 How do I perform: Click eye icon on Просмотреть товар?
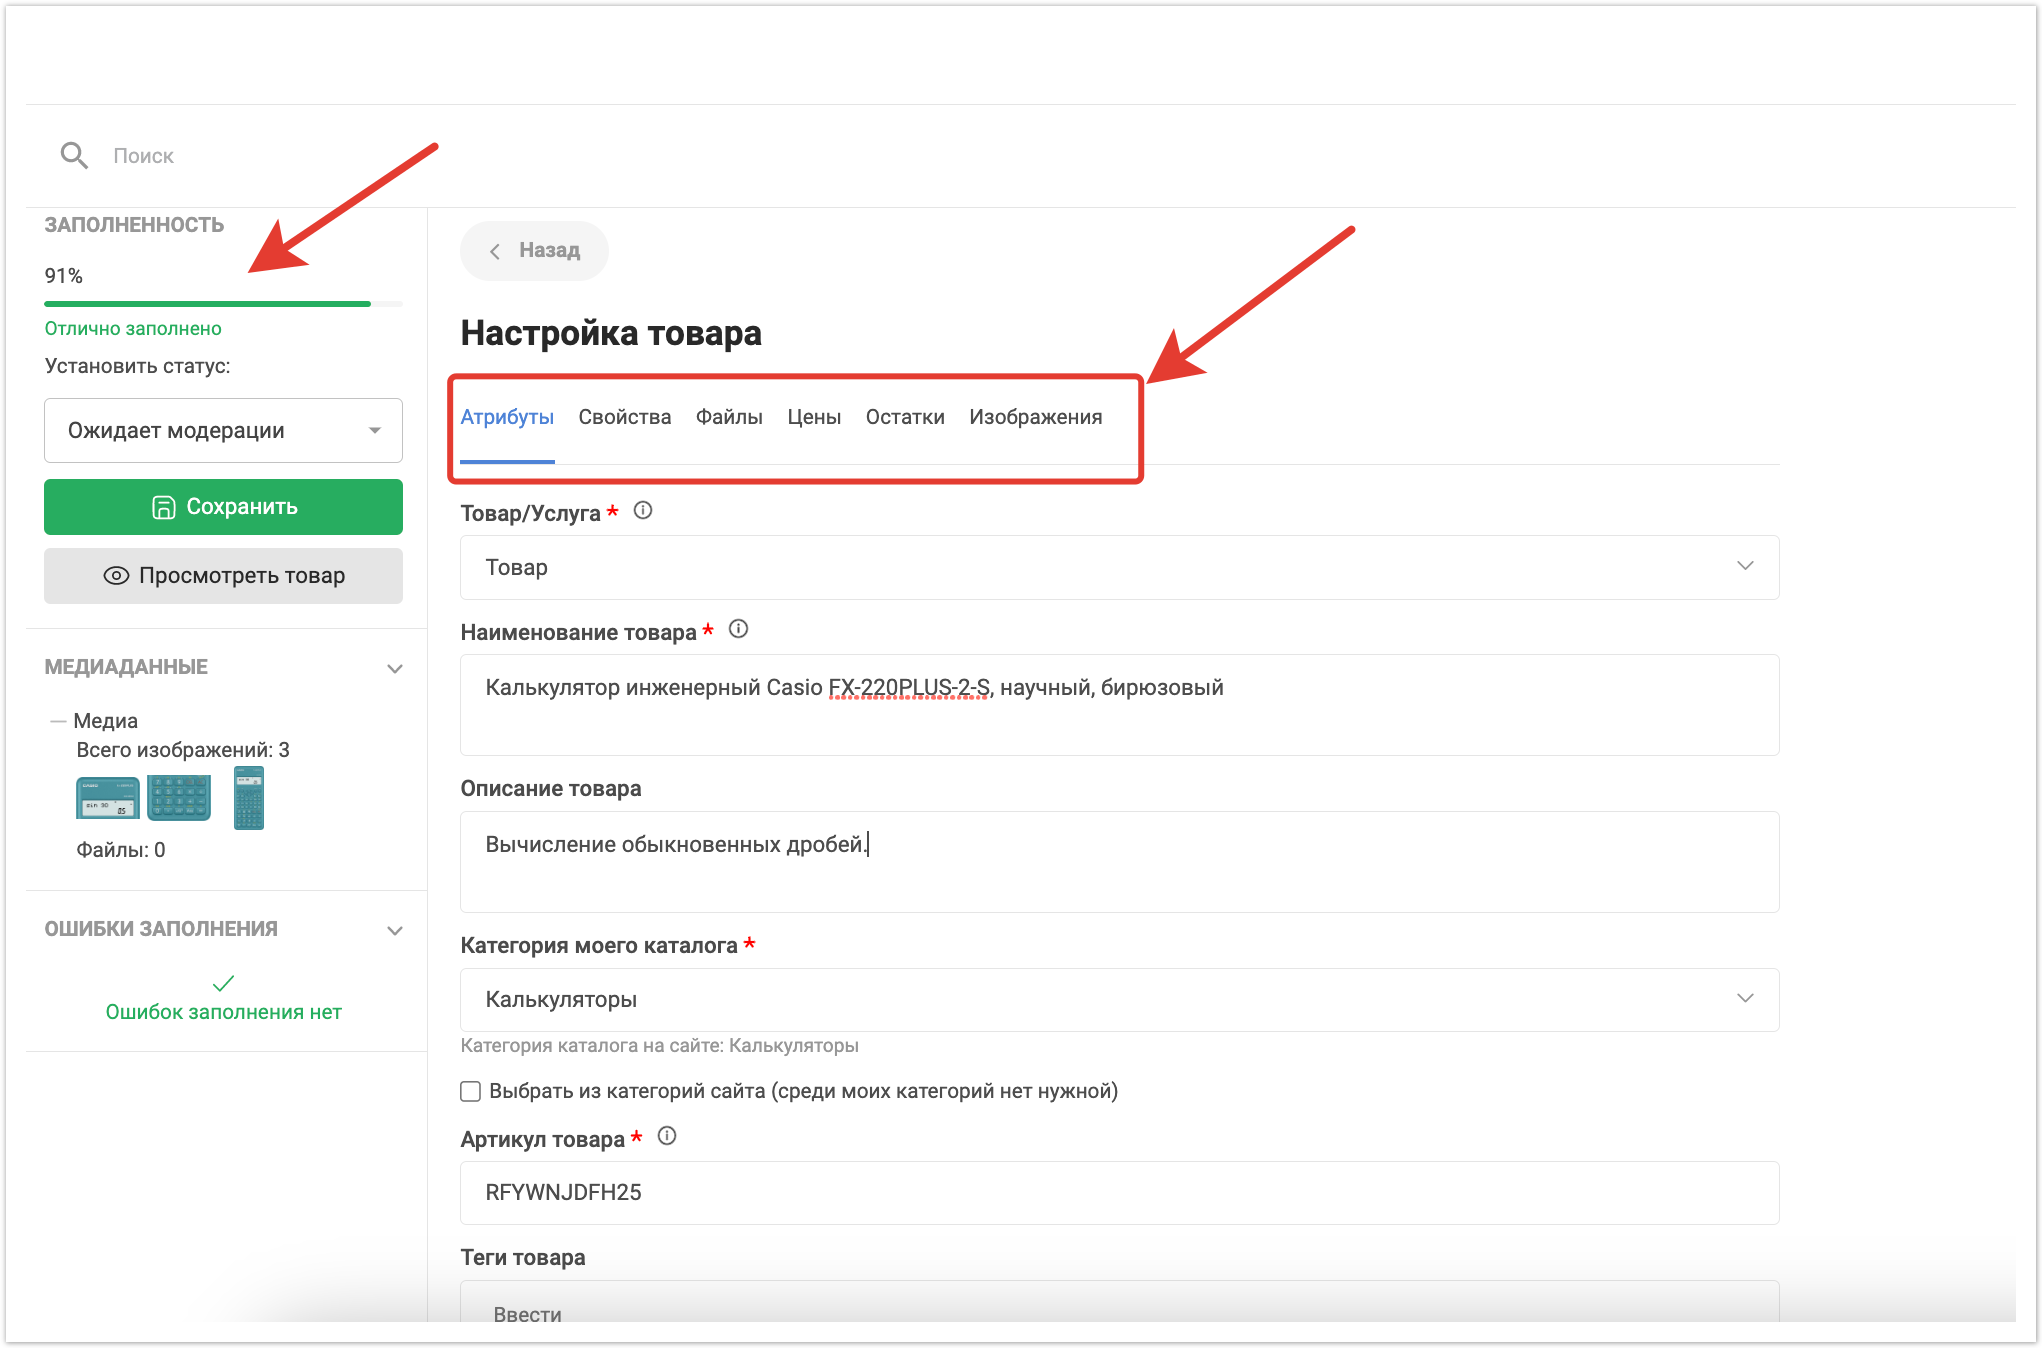coord(116,576)
